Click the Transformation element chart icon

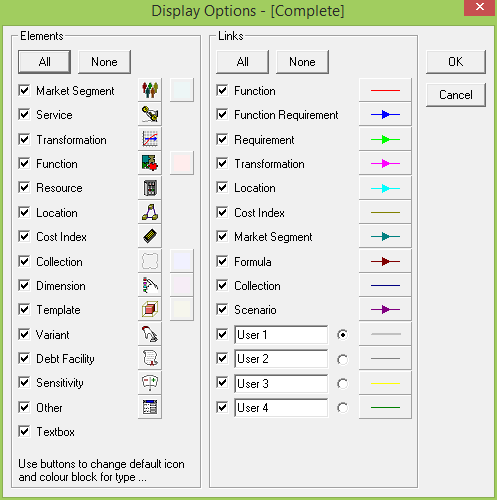pos(150,139)
